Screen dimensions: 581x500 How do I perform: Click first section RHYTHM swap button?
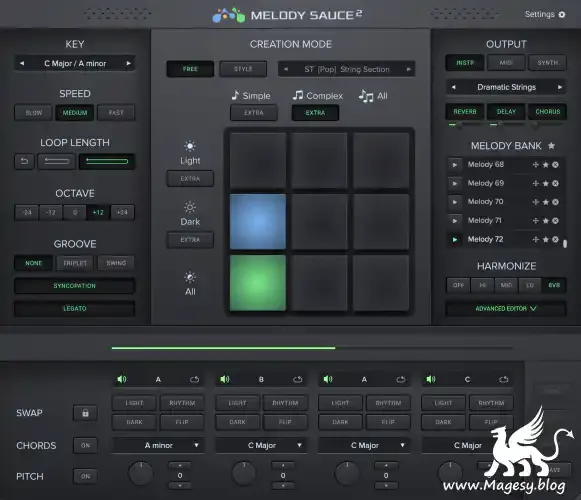click(182, 403)
